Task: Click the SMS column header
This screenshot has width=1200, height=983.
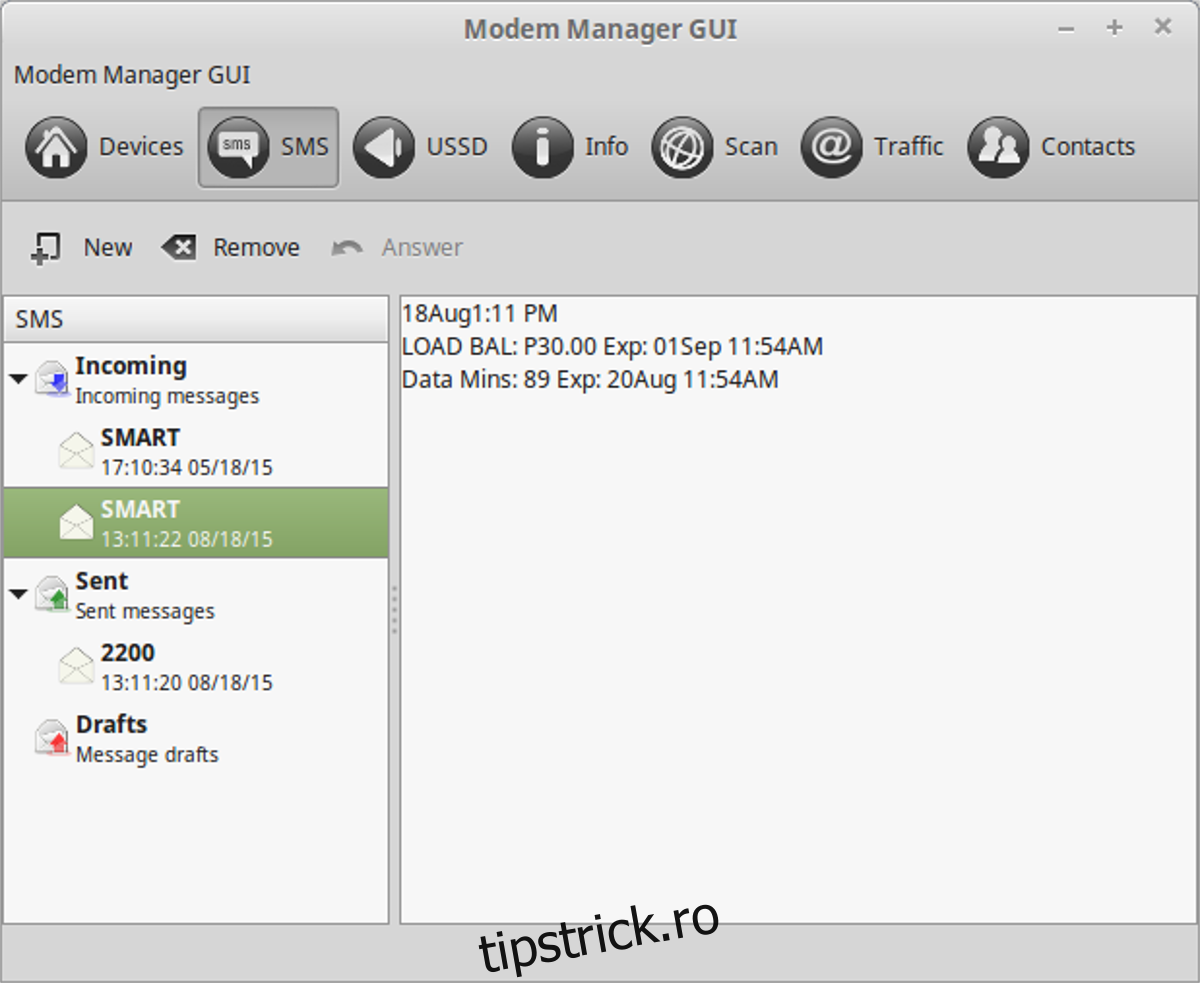Action: pyautogui.click(x=196, y=319)
